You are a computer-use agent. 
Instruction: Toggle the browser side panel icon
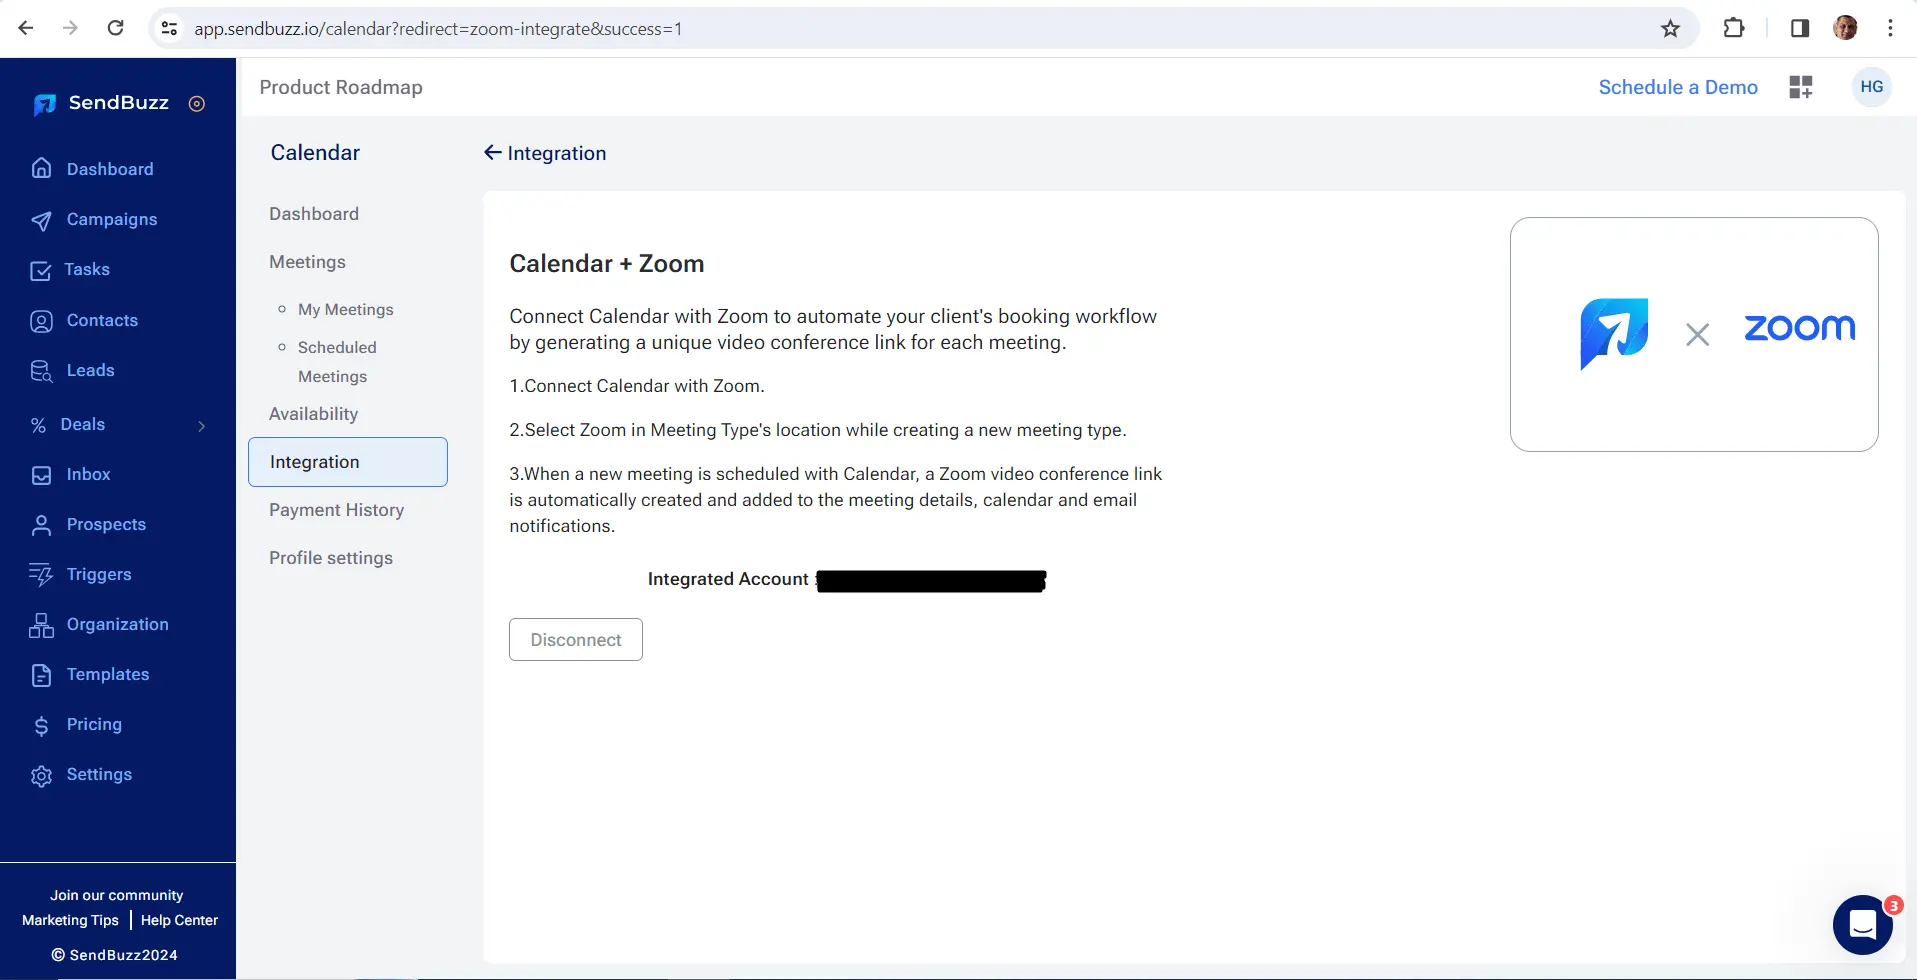1799,28
